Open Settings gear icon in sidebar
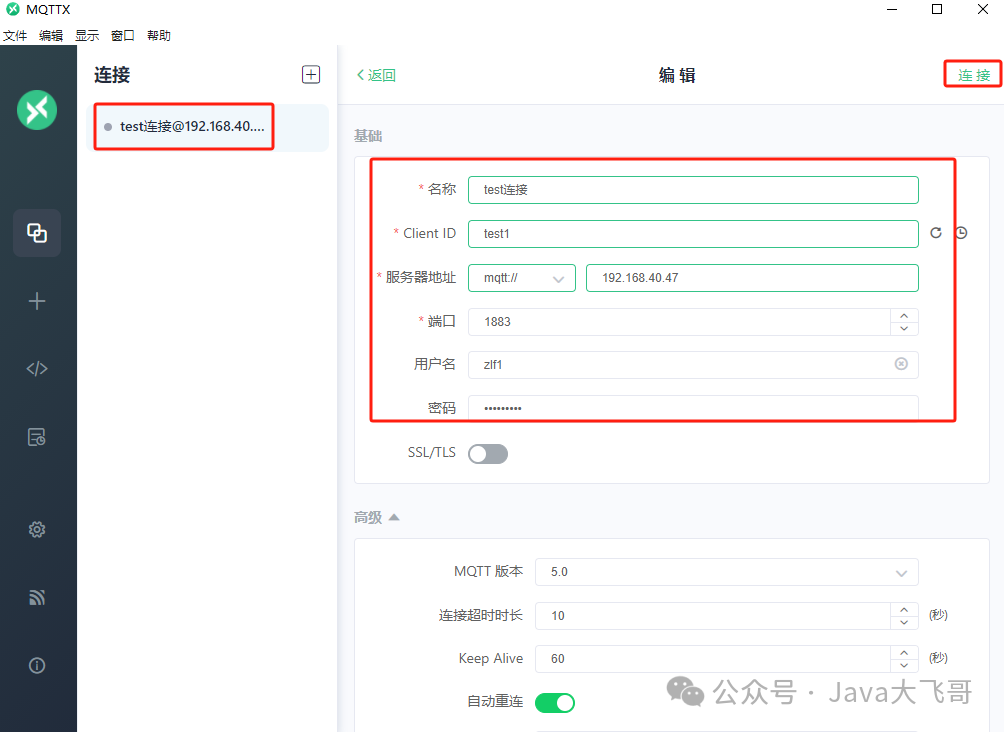Image resolution: width=1004 pixels, height=732 pixels. click(37, 530)
